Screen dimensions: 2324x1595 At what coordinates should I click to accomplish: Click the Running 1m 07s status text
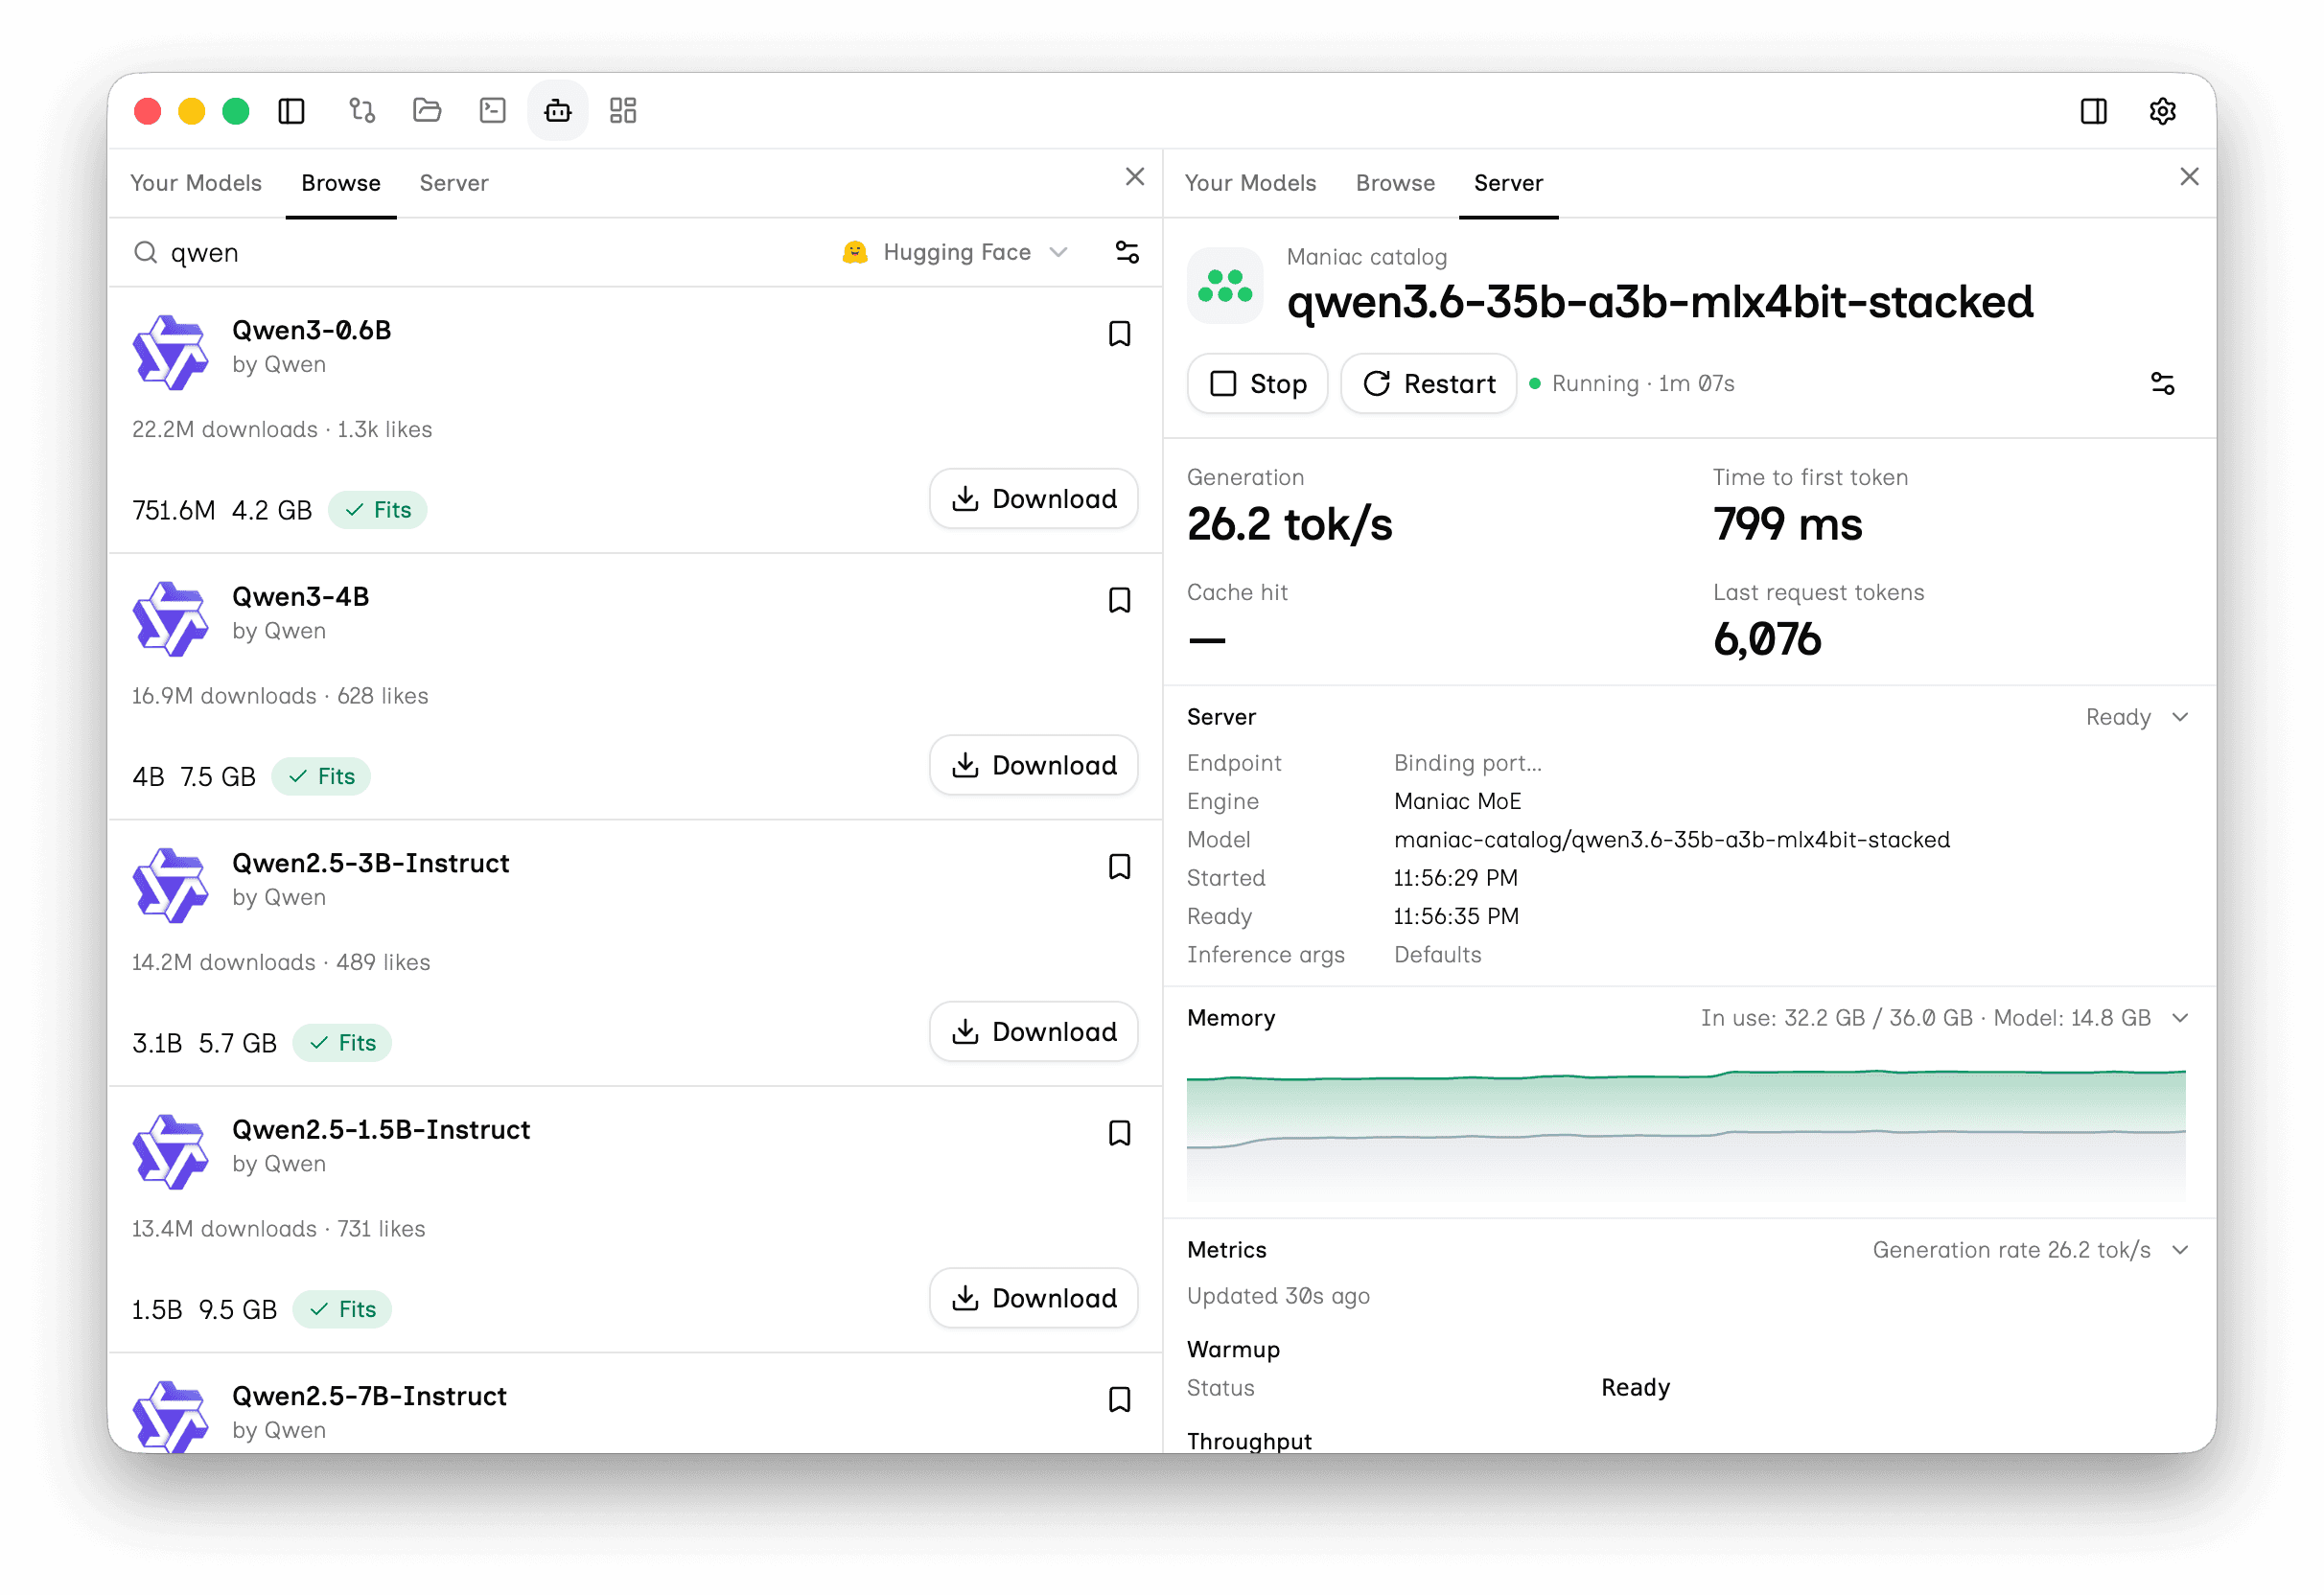pos(1643,384)
